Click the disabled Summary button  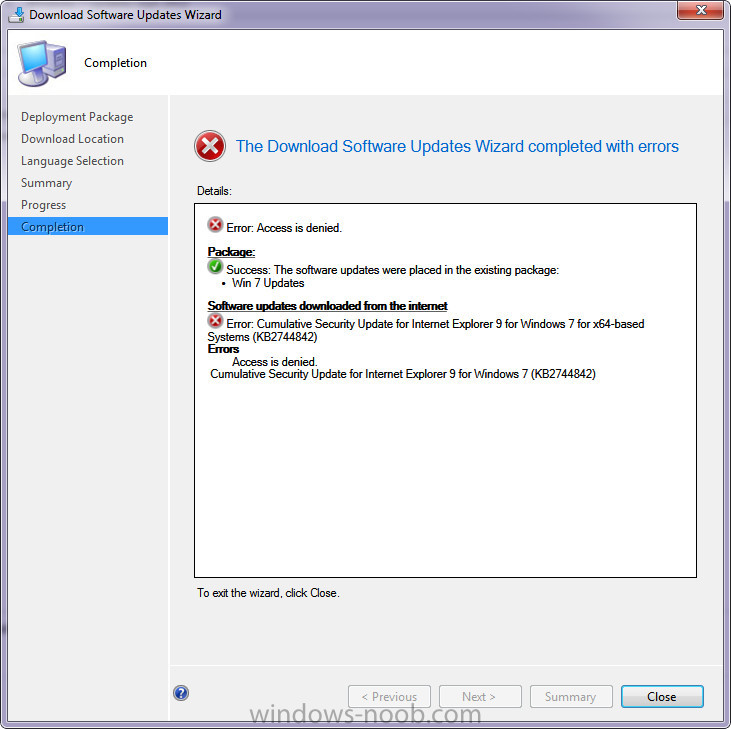click(x=571, y=696)
